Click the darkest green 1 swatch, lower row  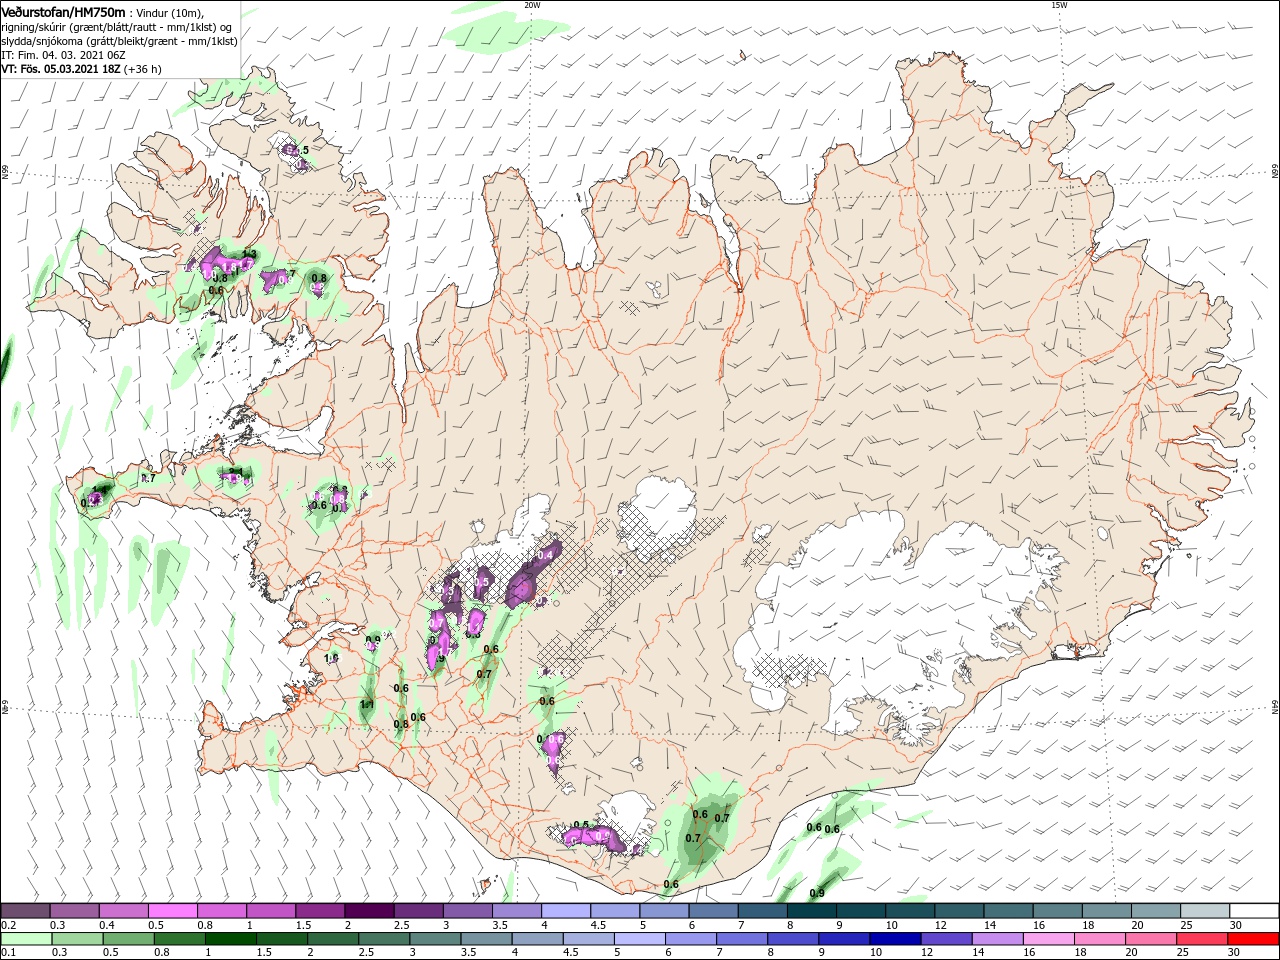pyautogui.click(x=232, y=939)
